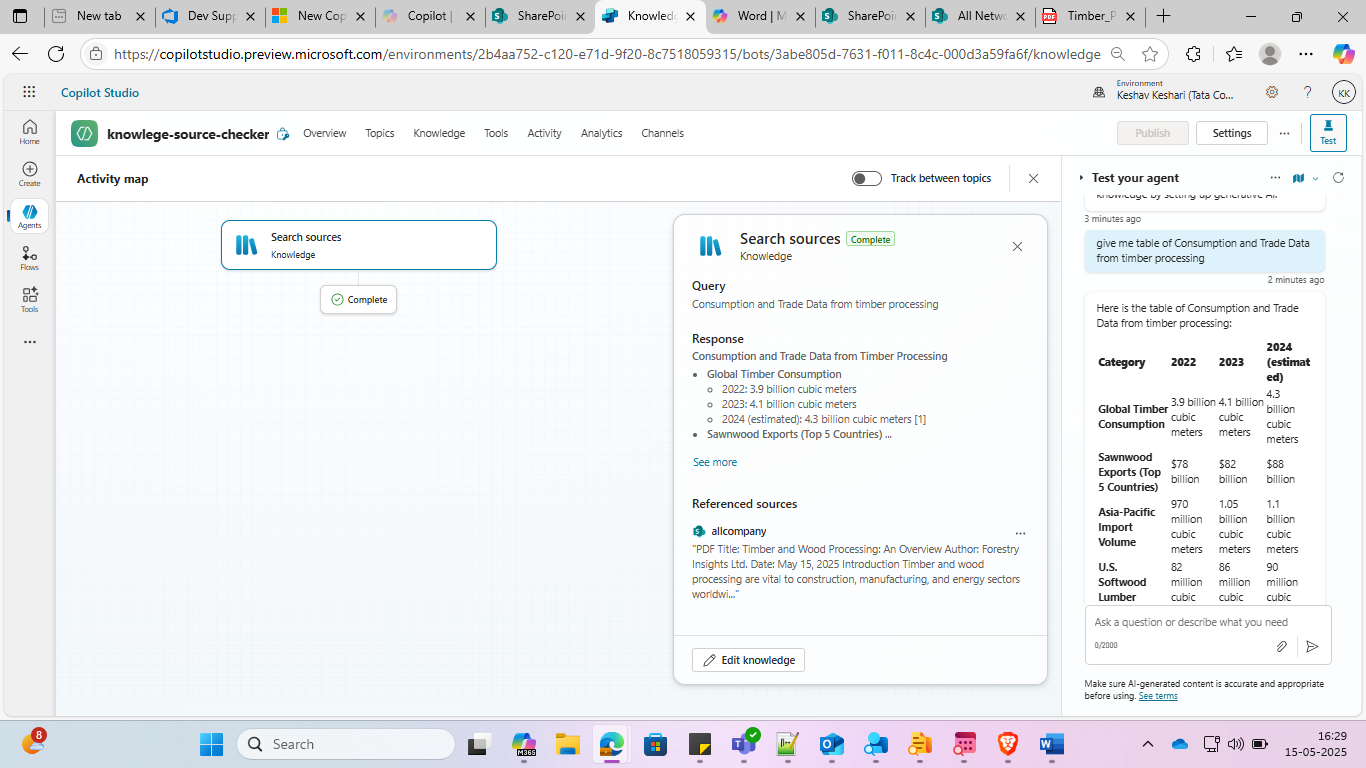Image resolution: width=1366 pixels, height=768 pixels.
Task: Switch to the Topics tab
Action: (380, 133)
